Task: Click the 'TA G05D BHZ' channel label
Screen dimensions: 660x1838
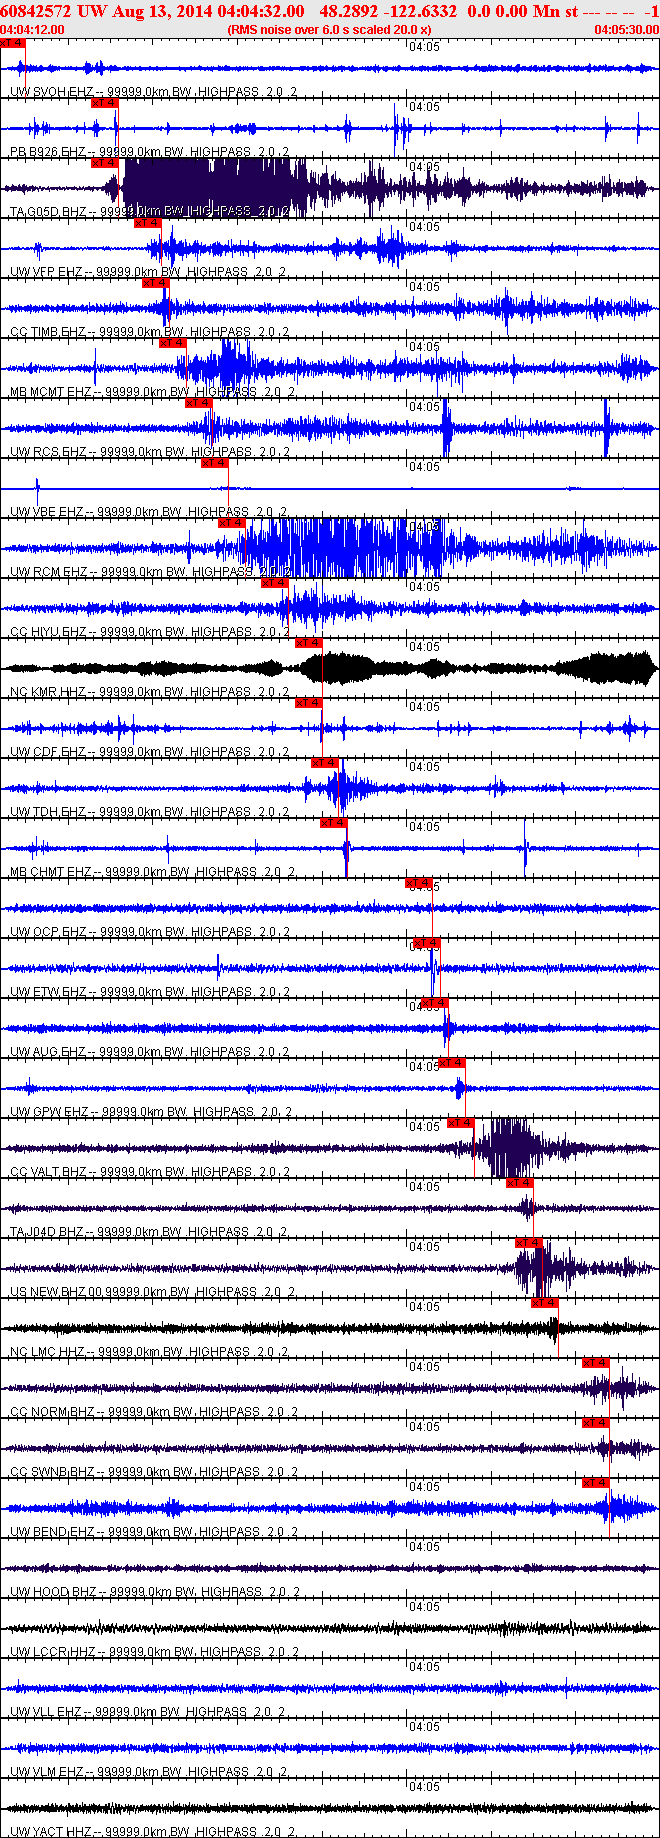Action: tap(47, 212)
